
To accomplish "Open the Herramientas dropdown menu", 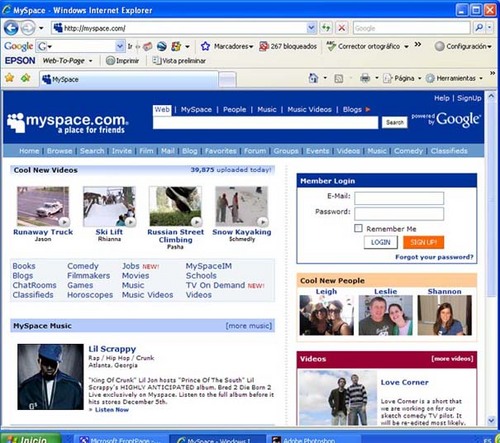I will pos(455,78).
